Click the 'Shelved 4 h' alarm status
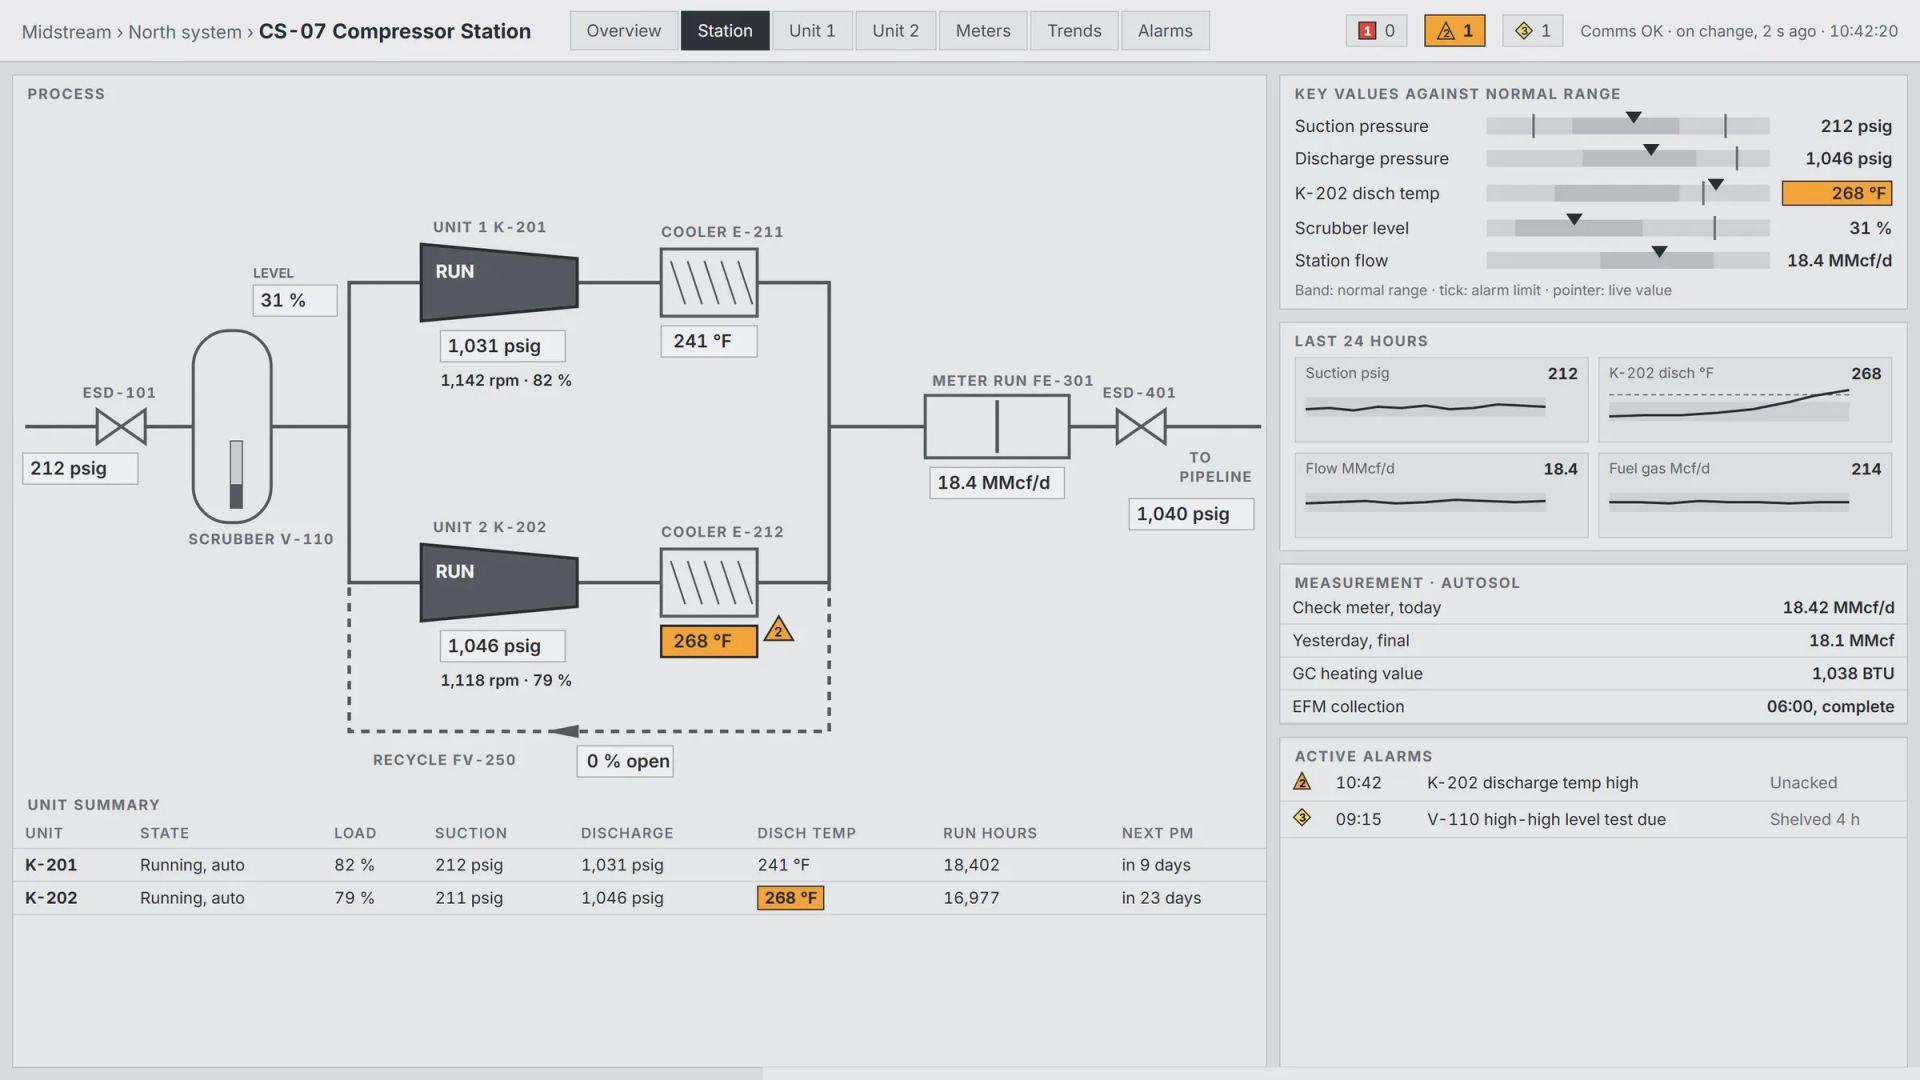Viewport: 1920px width, 1080px height. tap(1814, 819)
